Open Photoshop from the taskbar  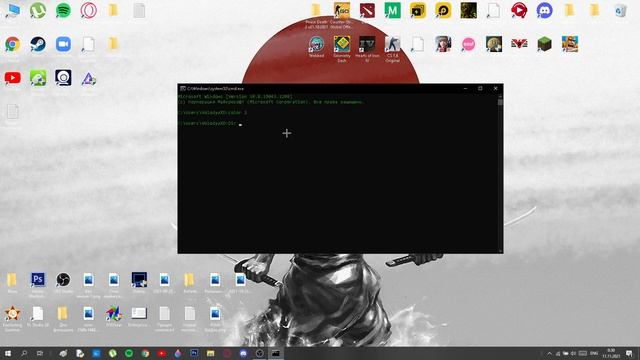click(194, 353)
